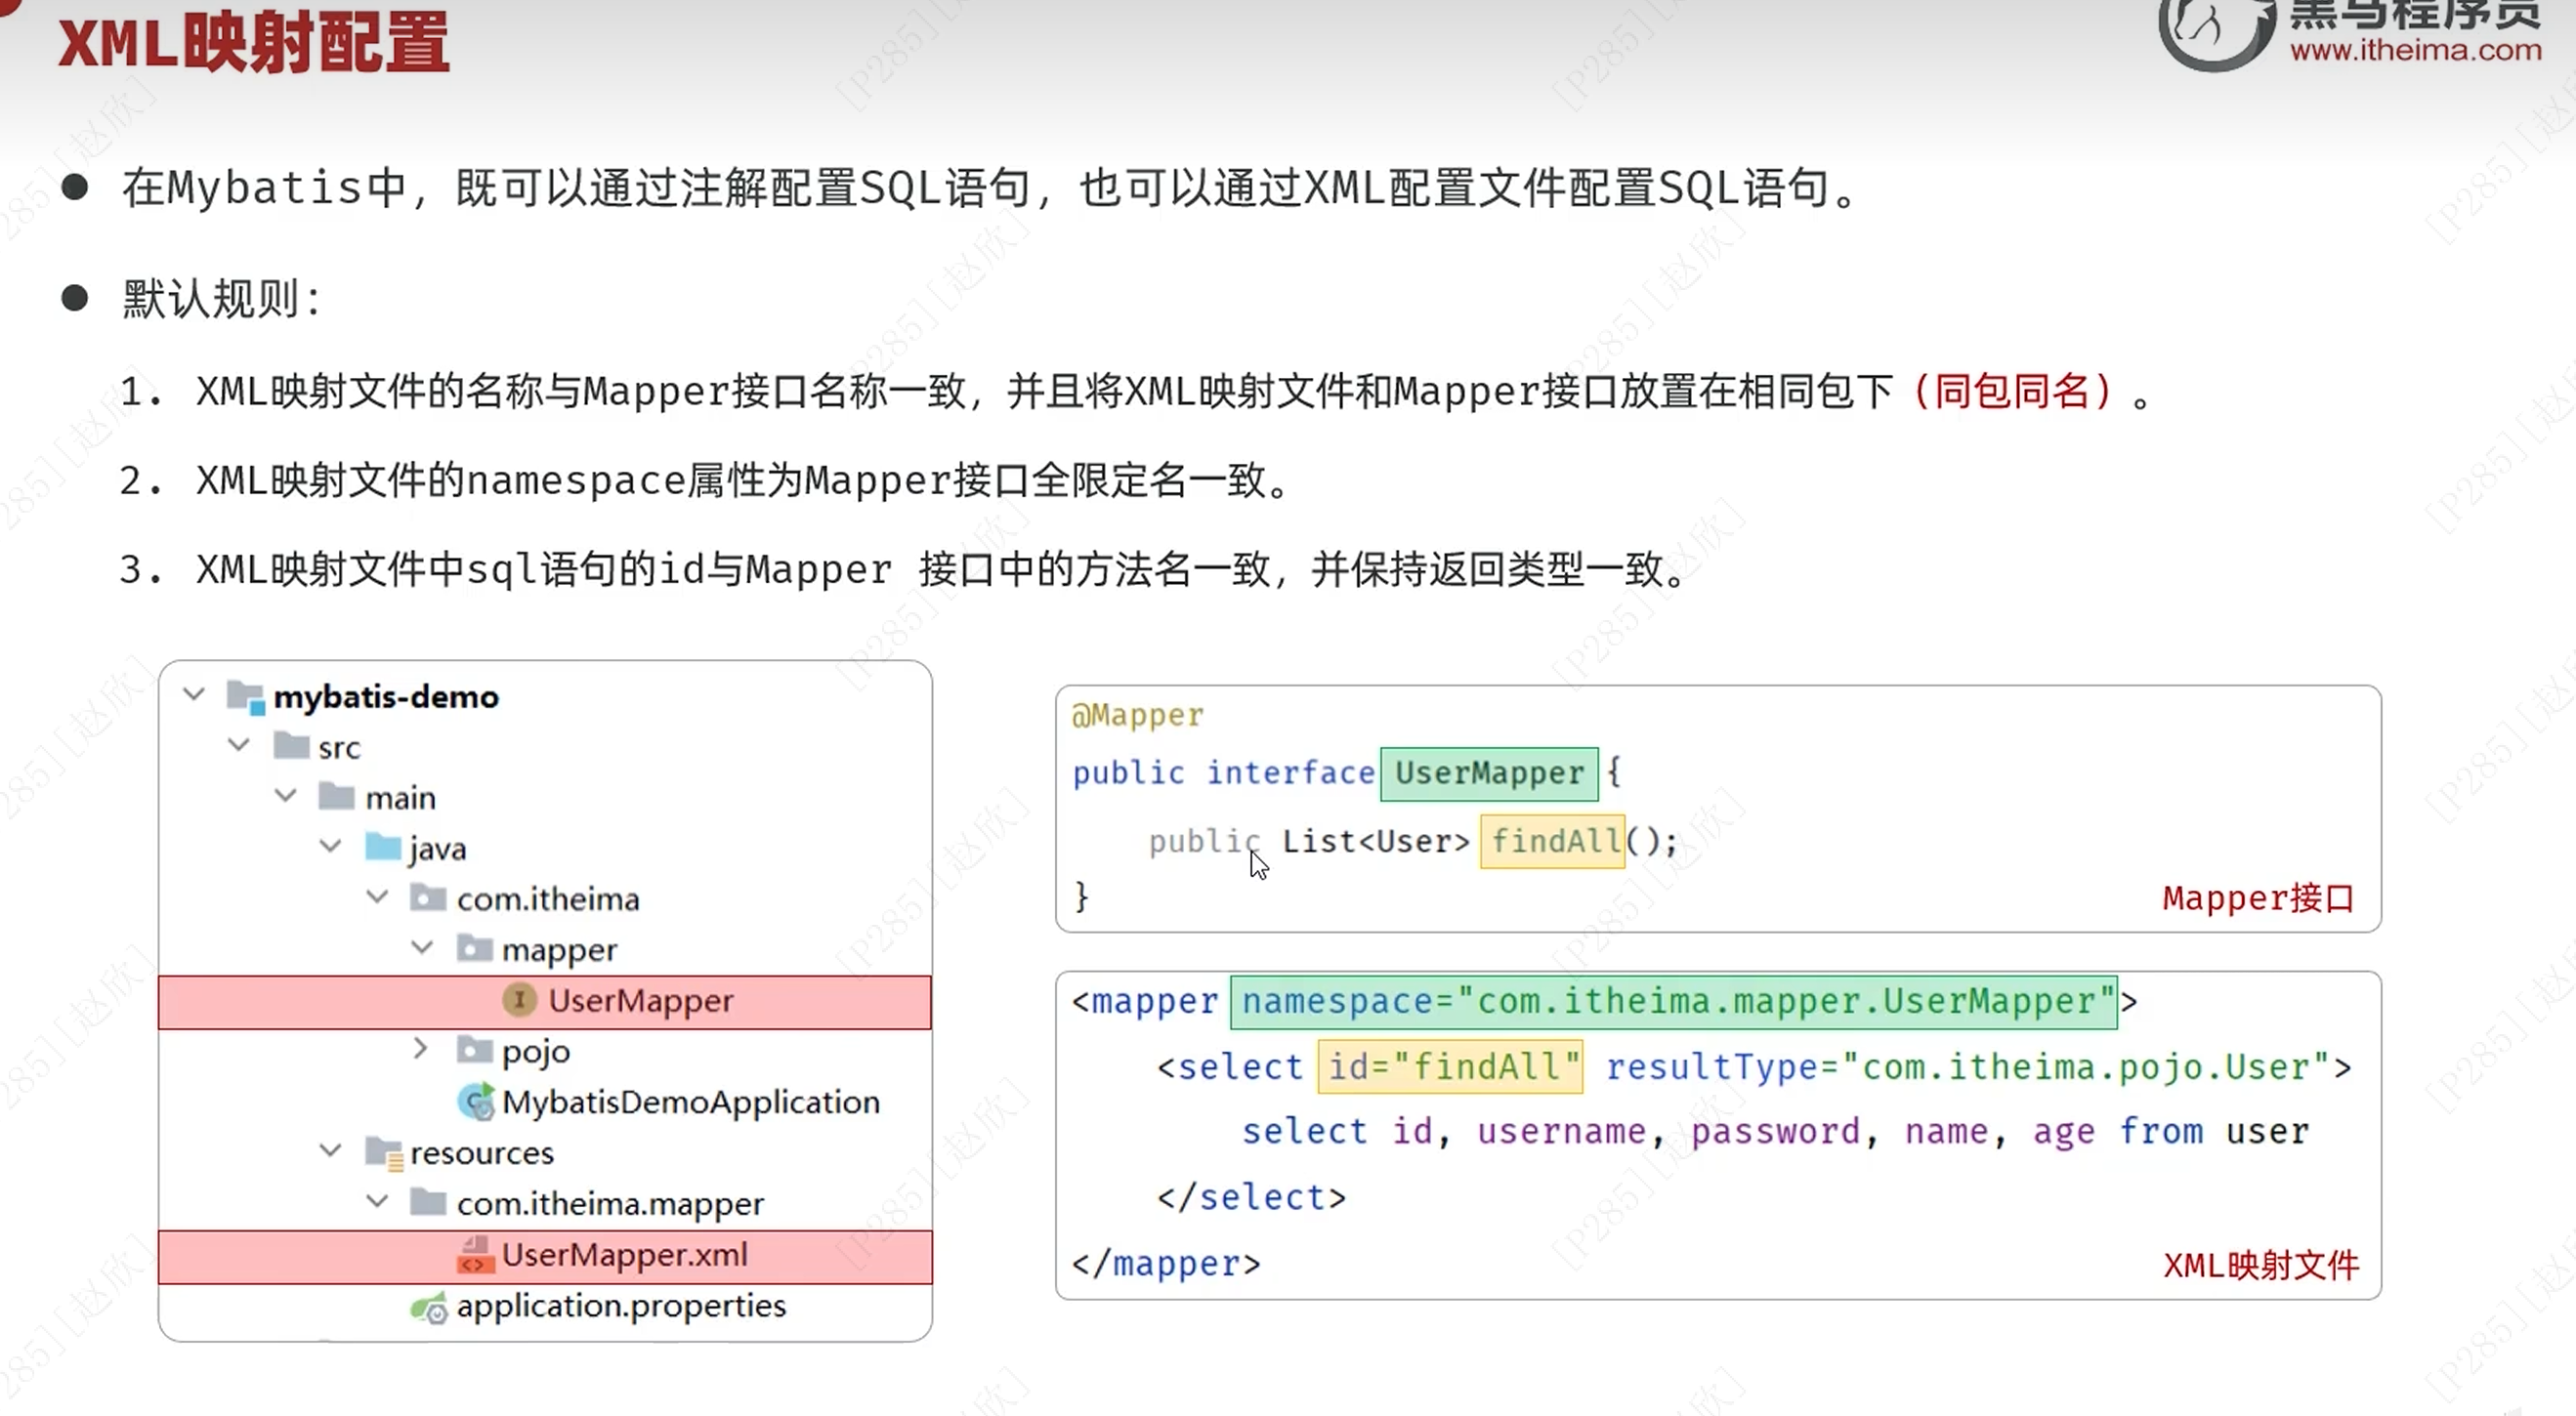Click the pojo package folder icon

coord(474,1050)
